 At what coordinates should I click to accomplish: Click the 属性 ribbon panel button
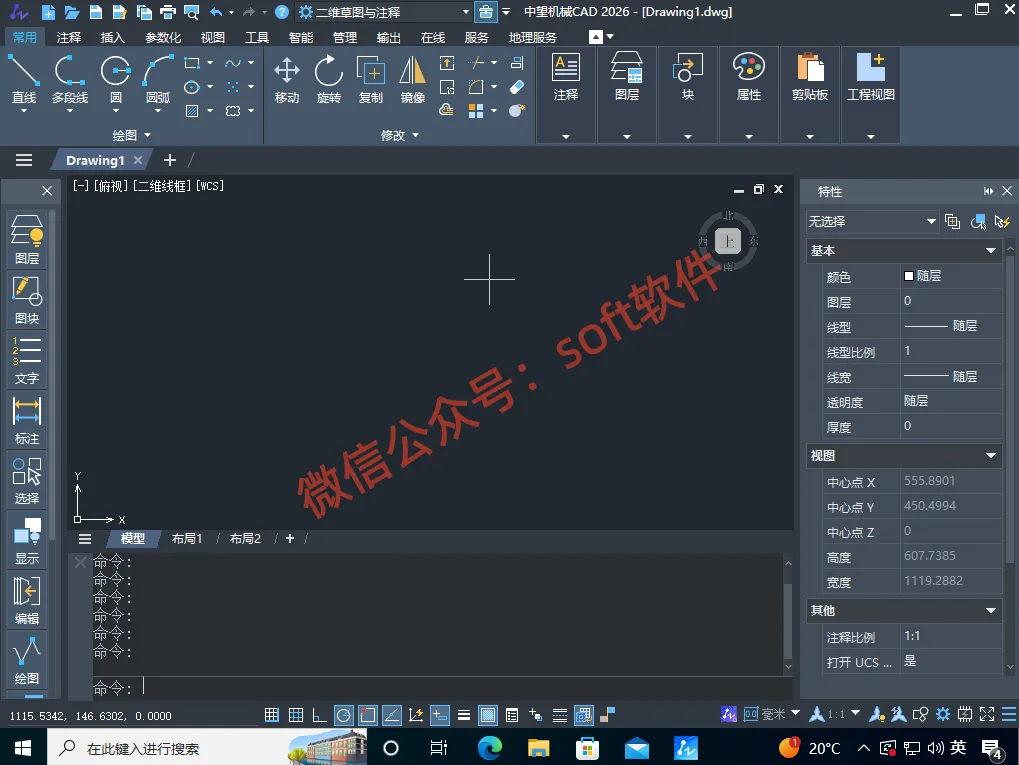click(x=749, y=95)
